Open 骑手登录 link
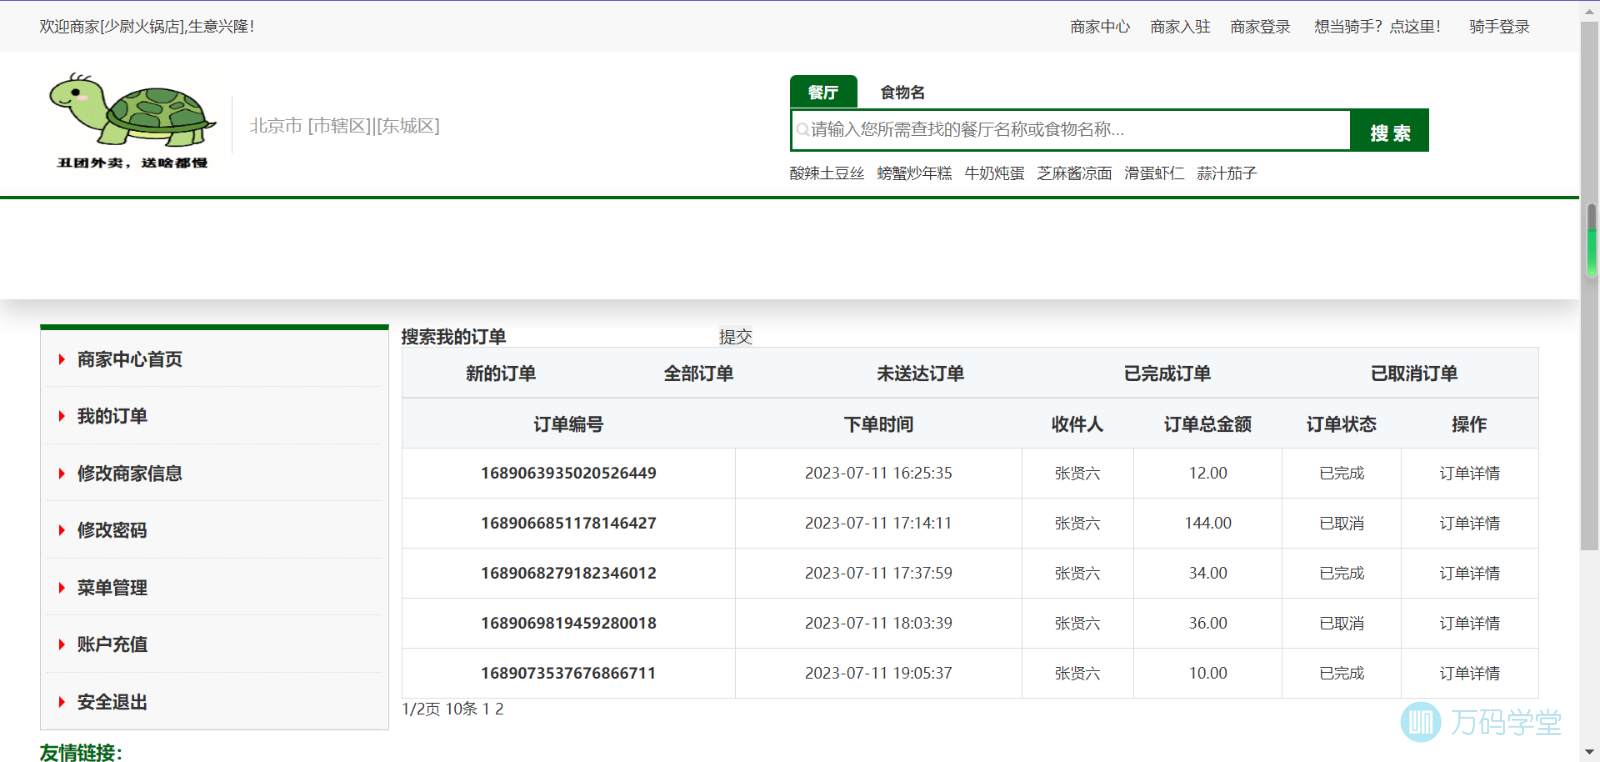 click(x=1499, y=27)
